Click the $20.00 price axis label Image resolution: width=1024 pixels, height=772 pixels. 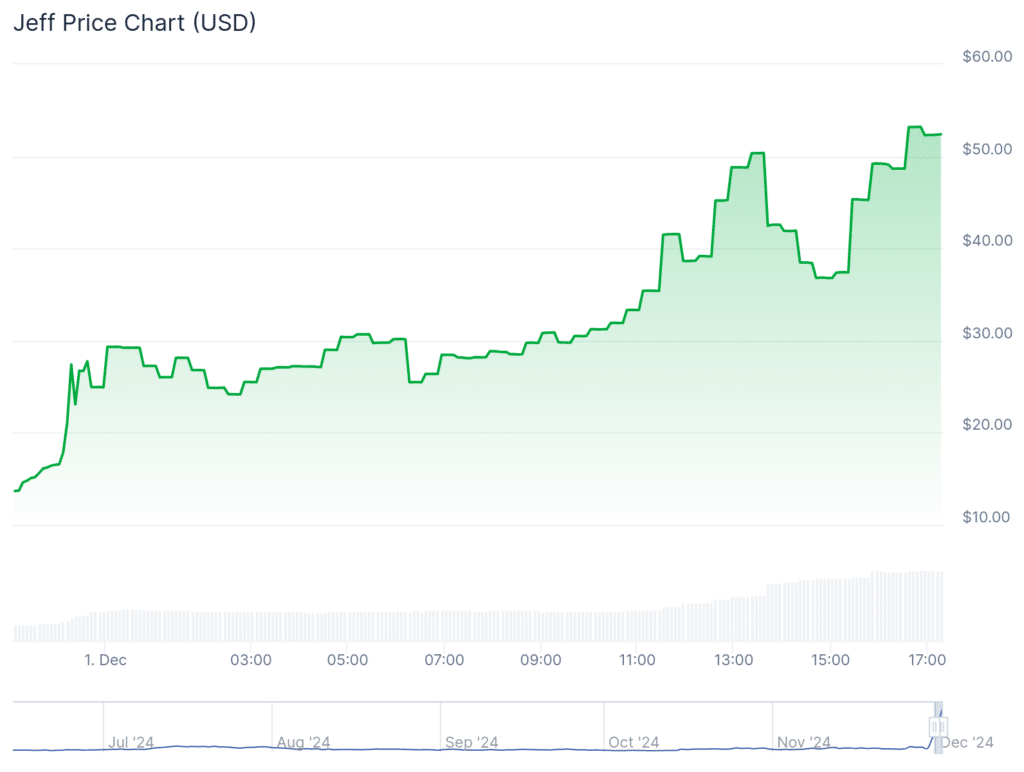tap(987, 425)
